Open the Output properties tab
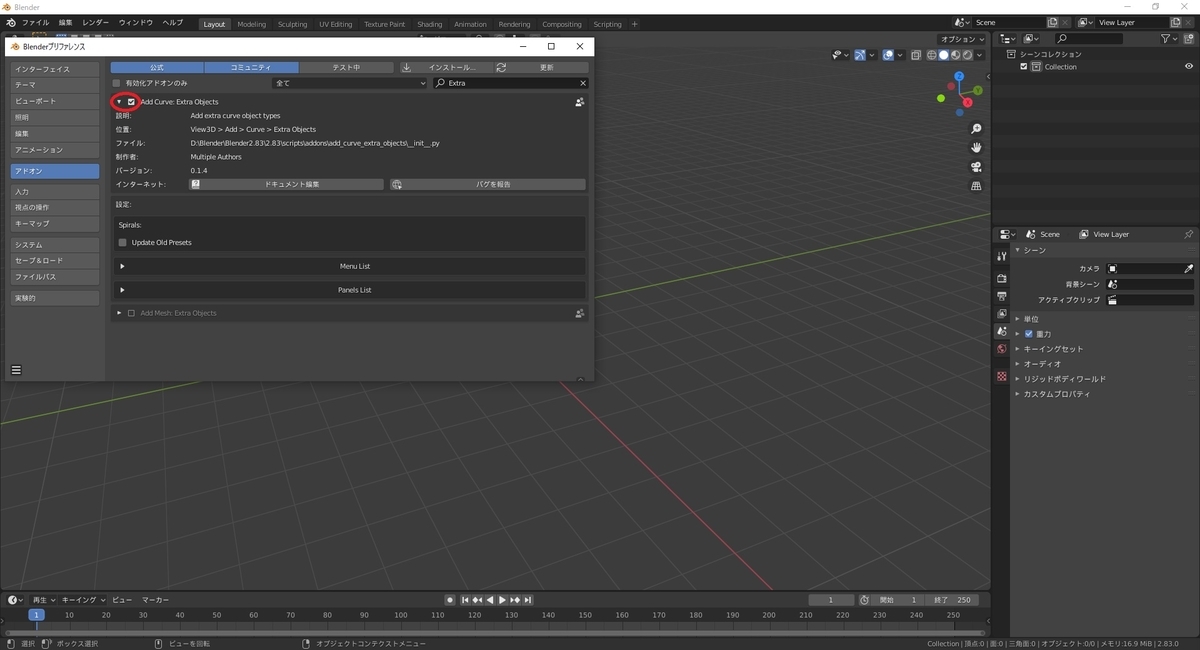1200x650 pixels. pos(1002,296)
